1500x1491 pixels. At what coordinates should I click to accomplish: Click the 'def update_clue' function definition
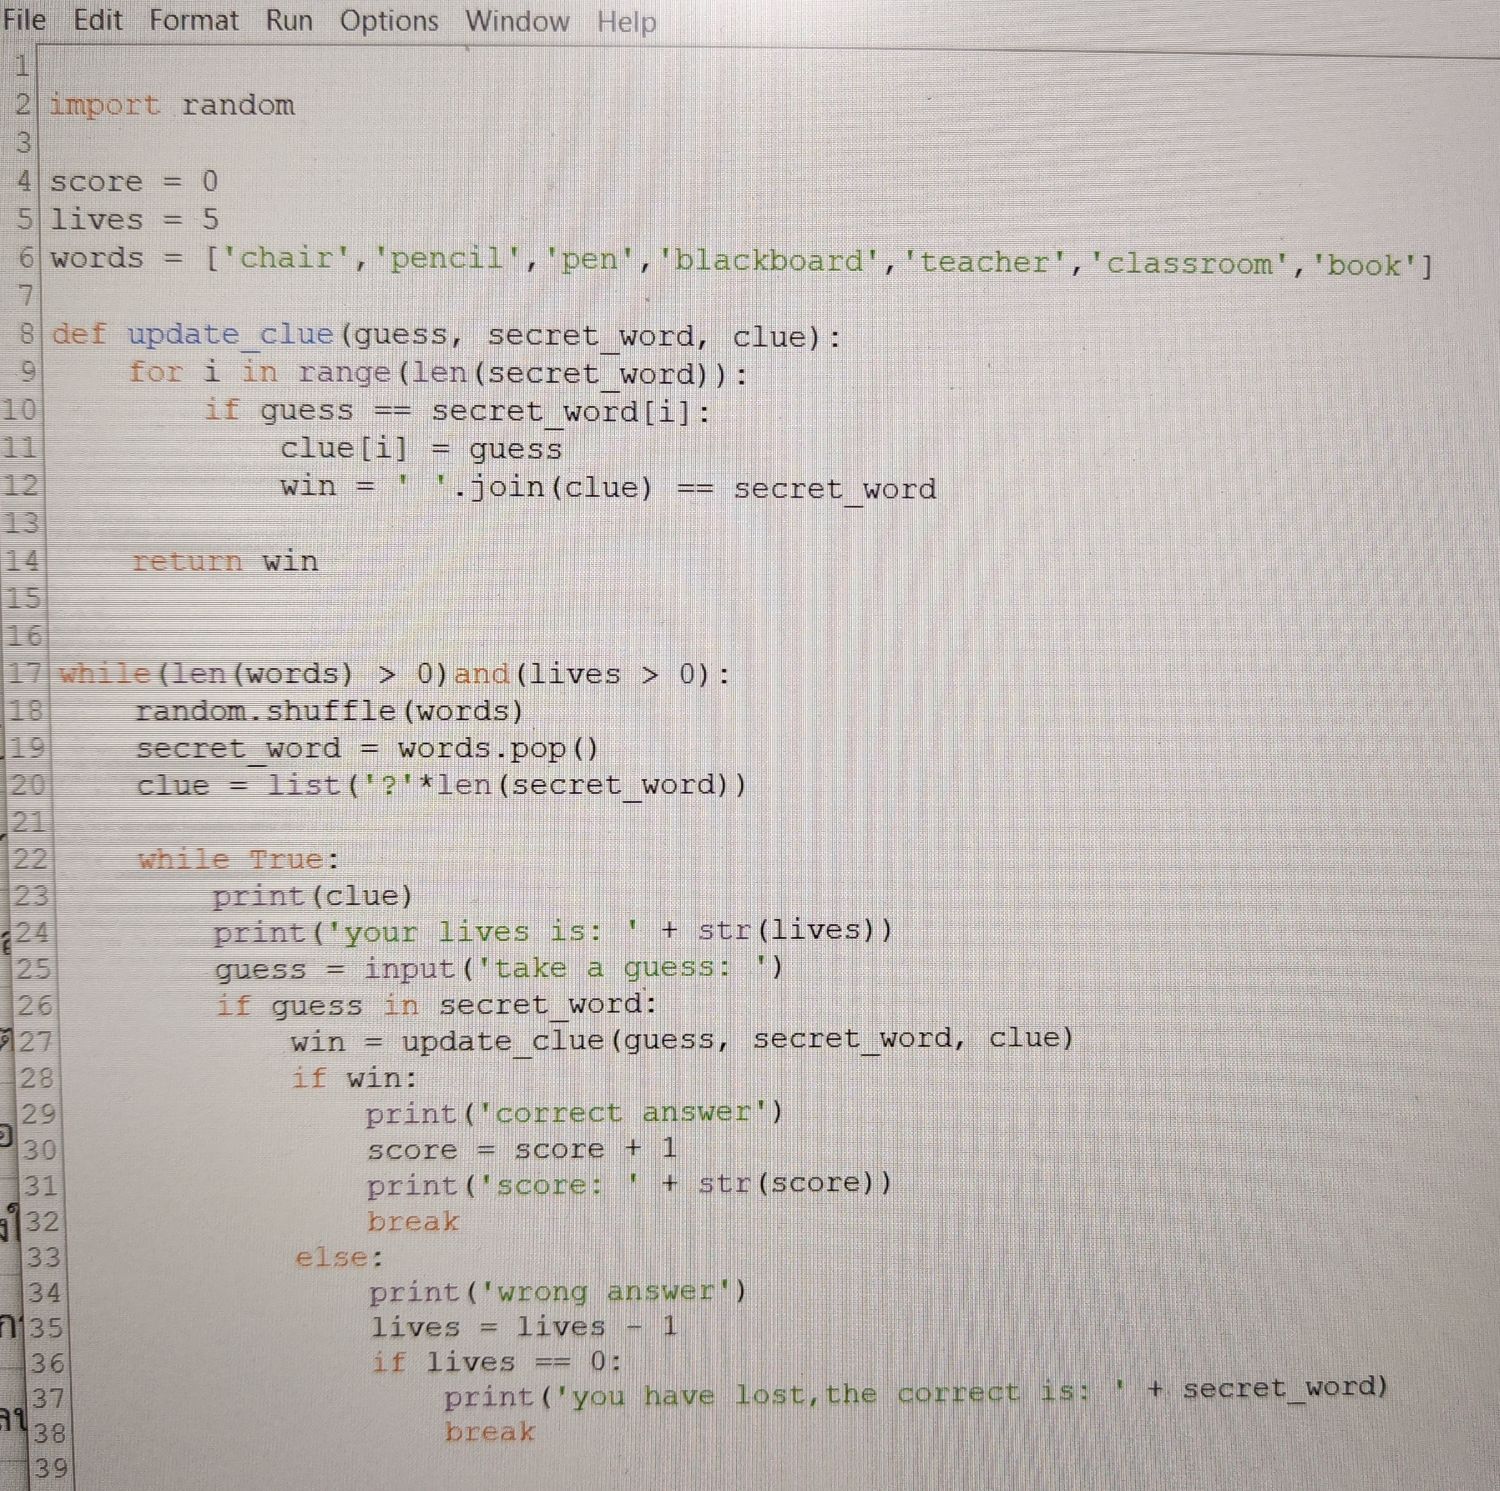tap(447, 335)
